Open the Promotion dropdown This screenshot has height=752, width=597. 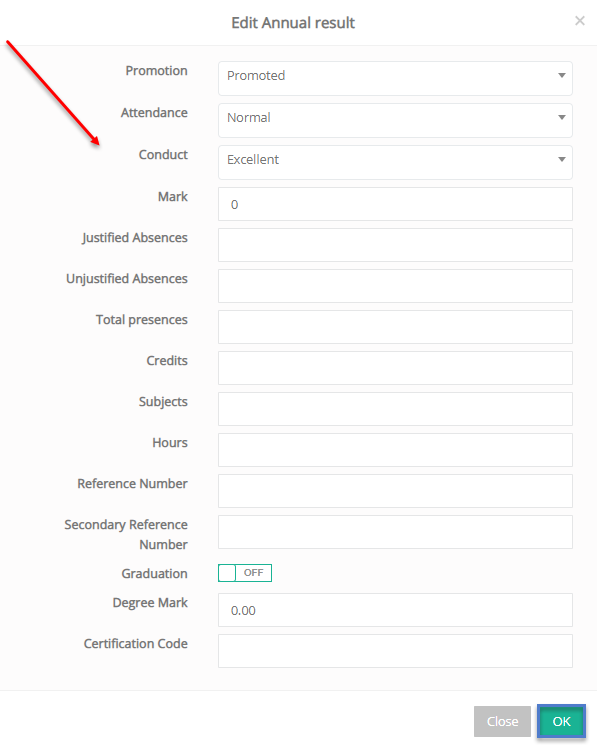pyautogui.click(x=395, y=78)
